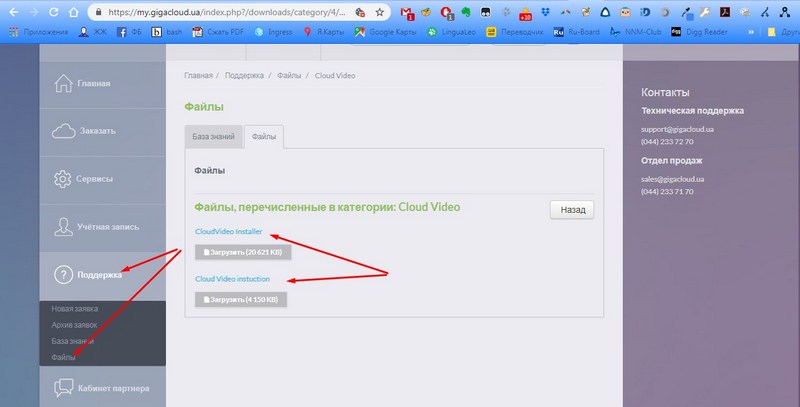
Task: Open the Adobe Acrobat PDF extension
Action: tap(724, 12)
